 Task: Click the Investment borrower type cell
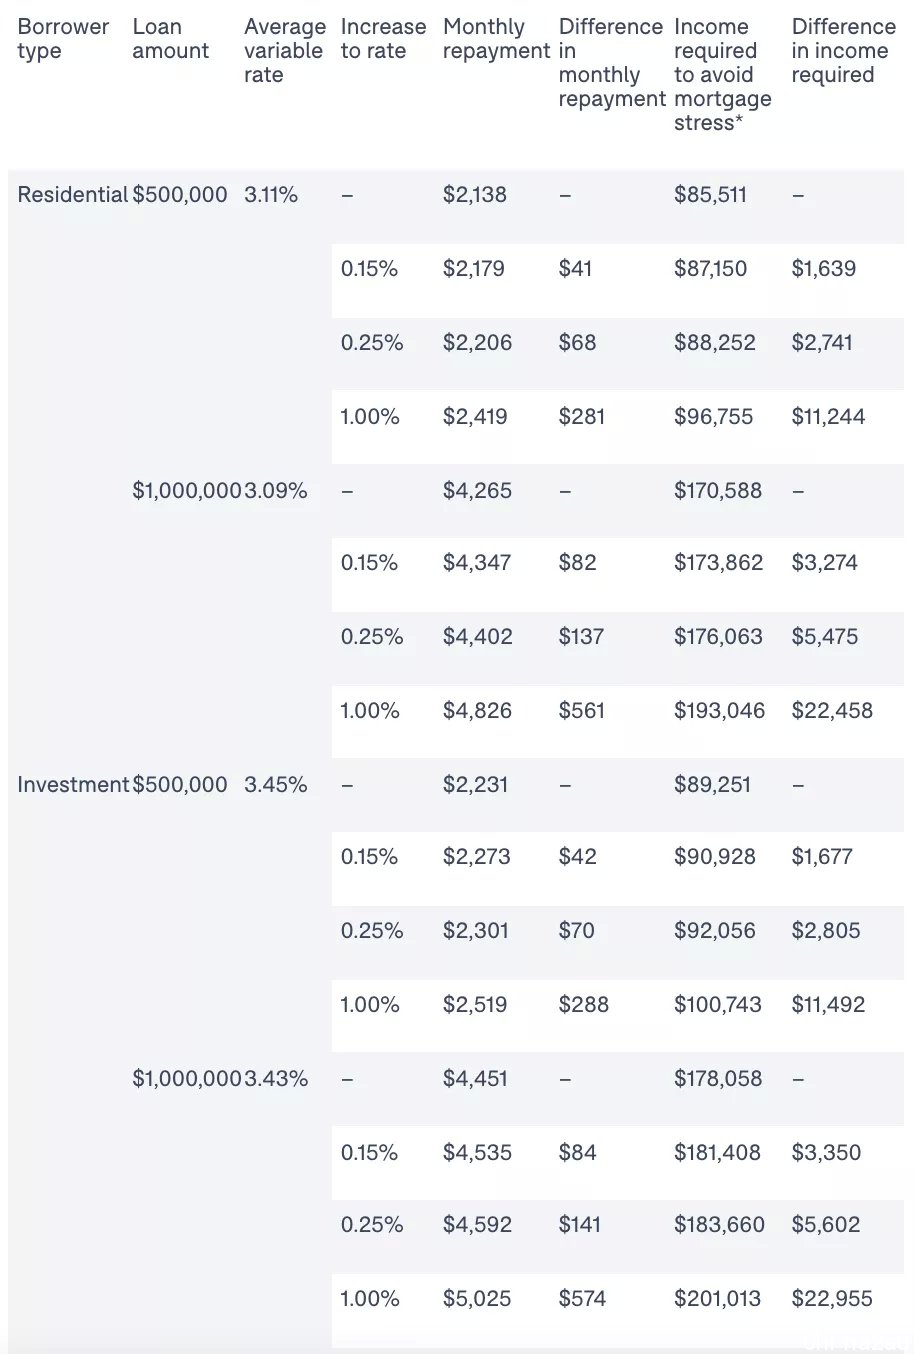(73, 785)
